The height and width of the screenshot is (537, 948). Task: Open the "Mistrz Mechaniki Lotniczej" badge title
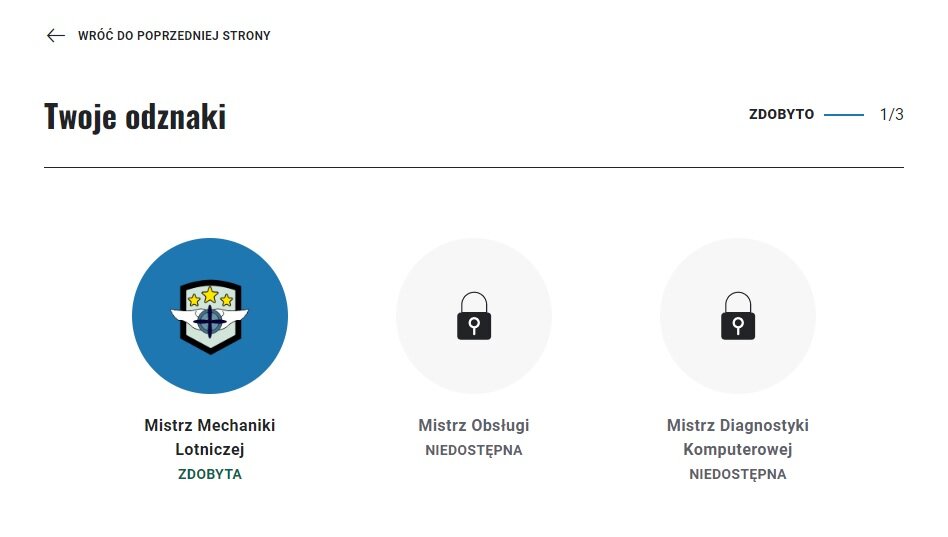tap(210, 437)
